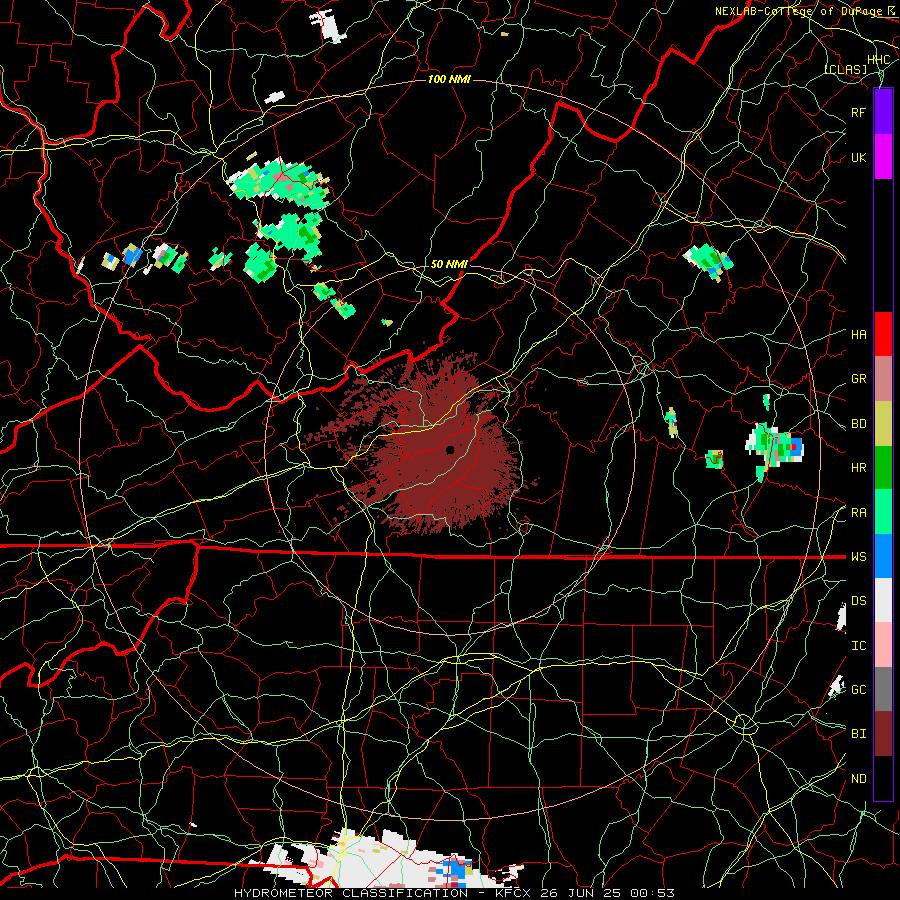Viewport: 900px width, 900px height.
Task: Click the blue WS legend swatch
Action: coord(883,556)
